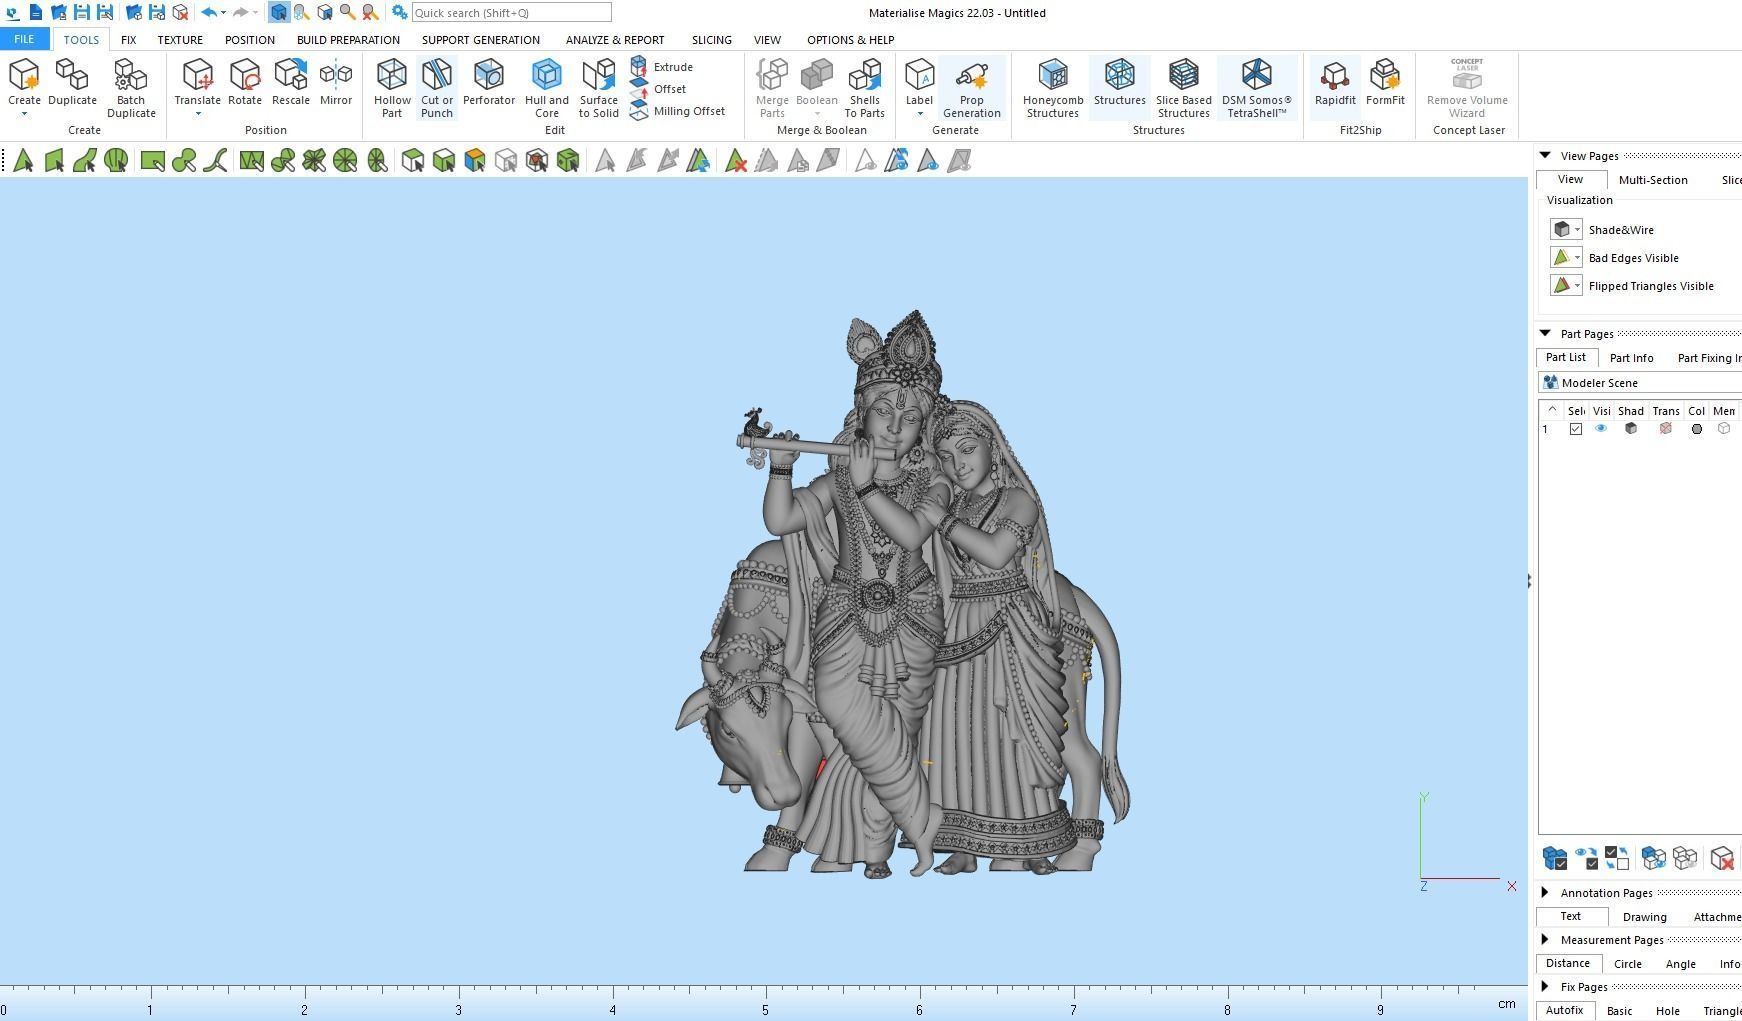Click the Quick search input field
Screen dimensions: 1742x1021
point(511,13)
